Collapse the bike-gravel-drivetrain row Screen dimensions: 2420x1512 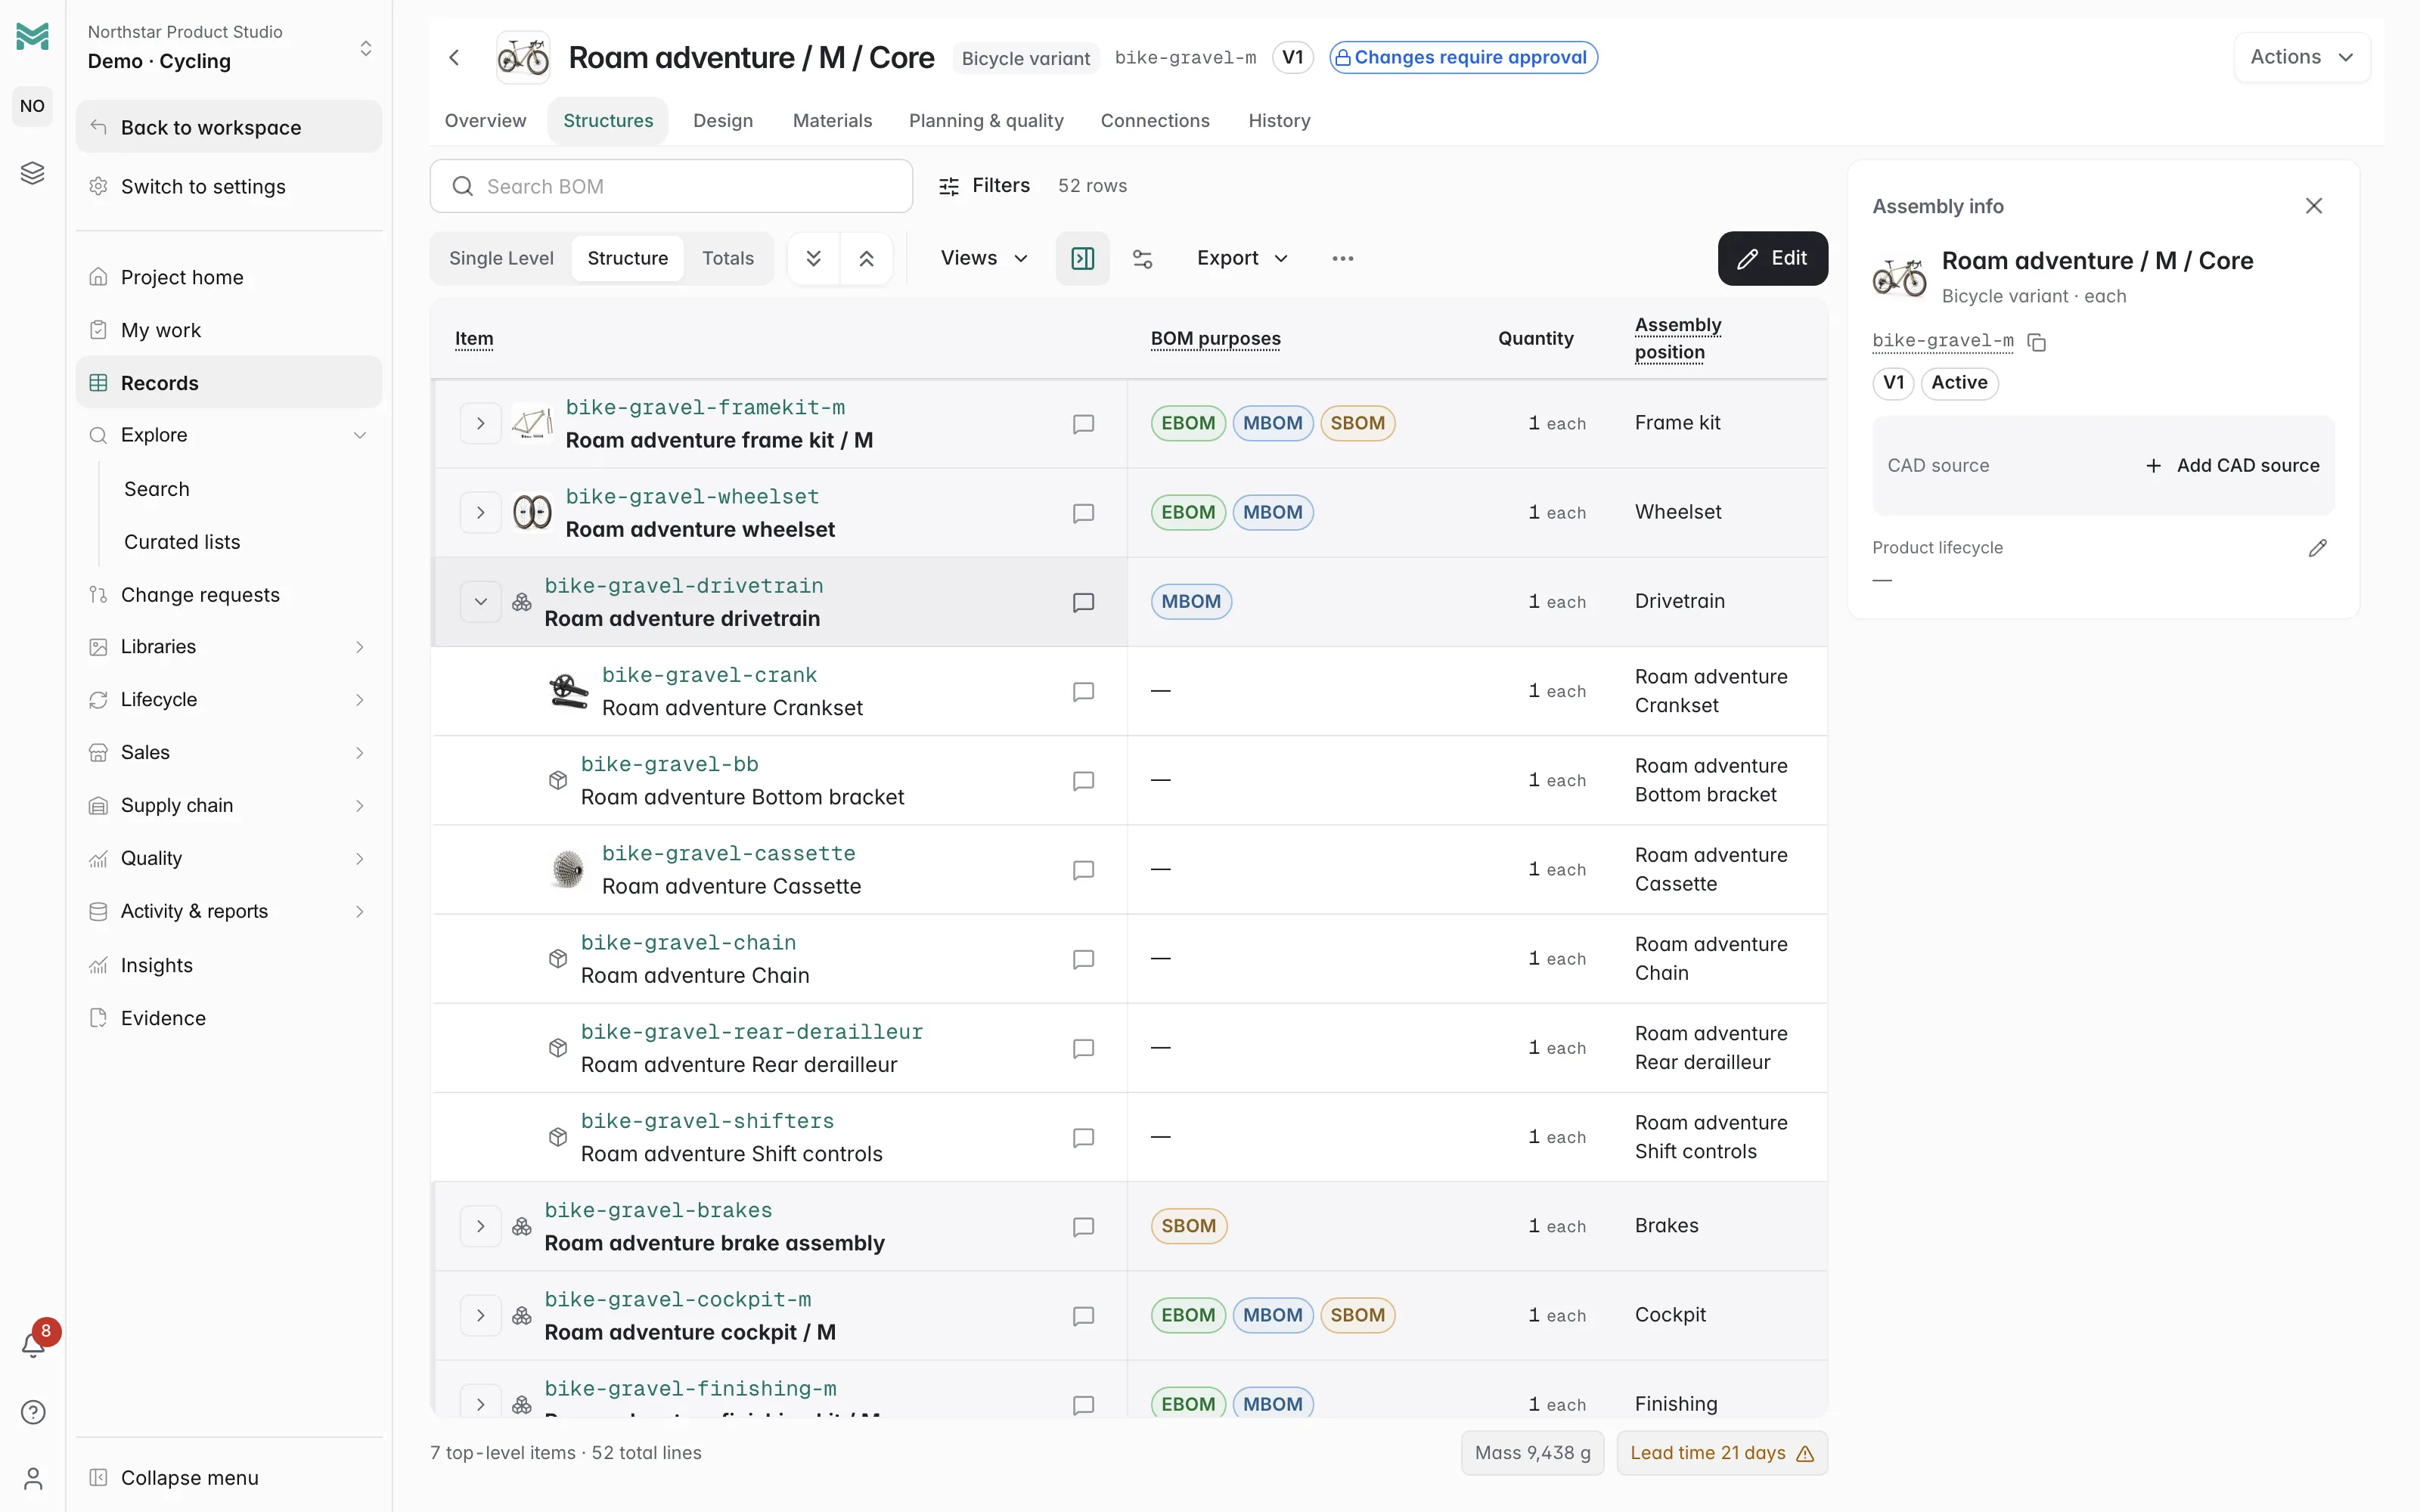(x=481, y=602)
